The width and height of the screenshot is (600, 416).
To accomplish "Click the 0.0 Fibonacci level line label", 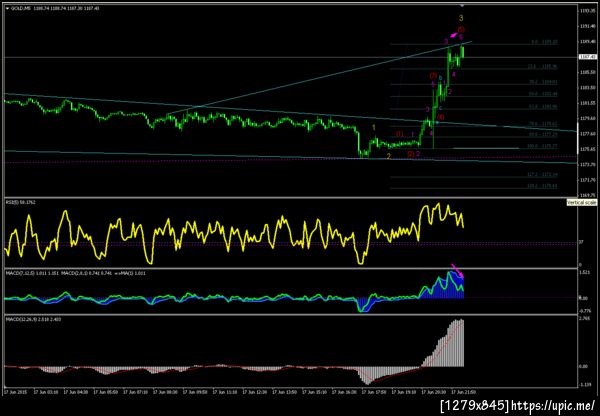I will click(544, 42).
